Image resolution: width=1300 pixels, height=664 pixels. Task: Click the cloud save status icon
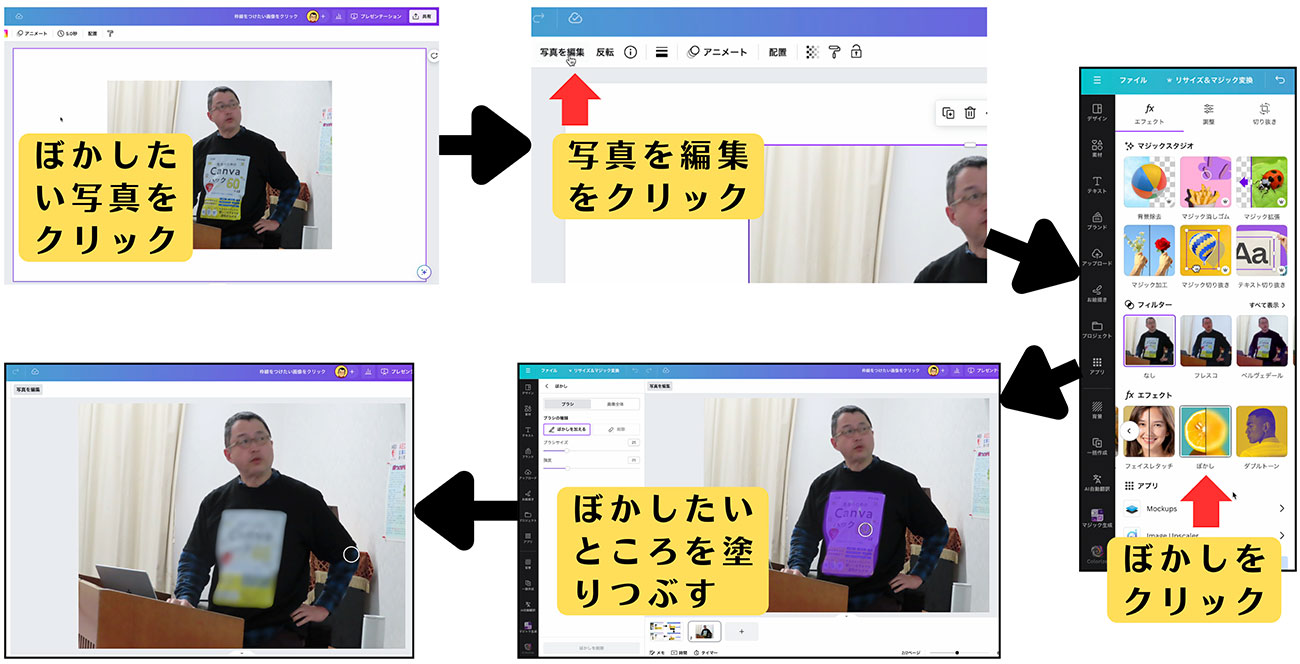coord(575,18)
